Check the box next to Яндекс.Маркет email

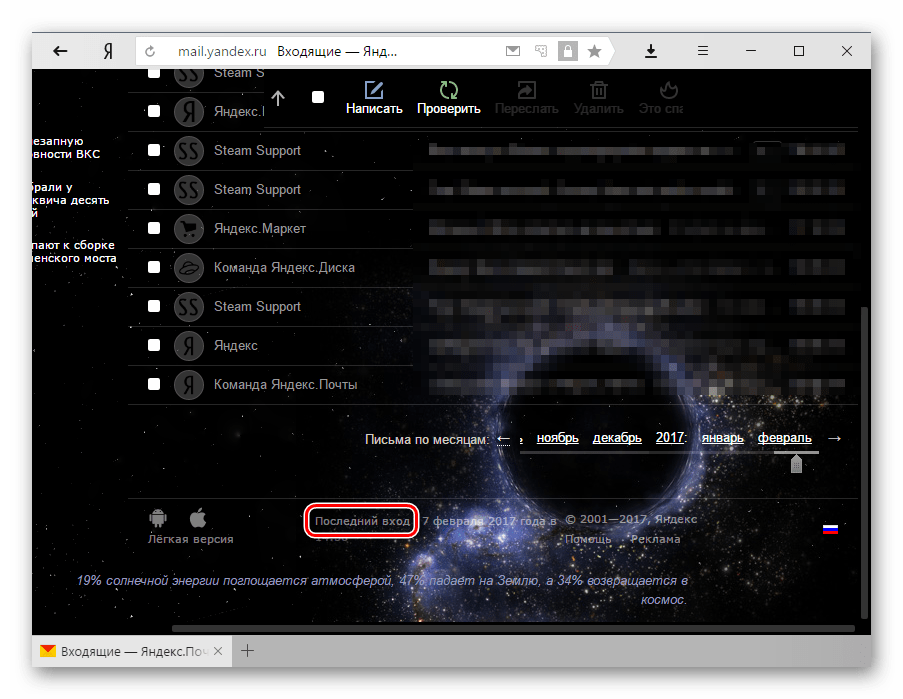point(154,228)
